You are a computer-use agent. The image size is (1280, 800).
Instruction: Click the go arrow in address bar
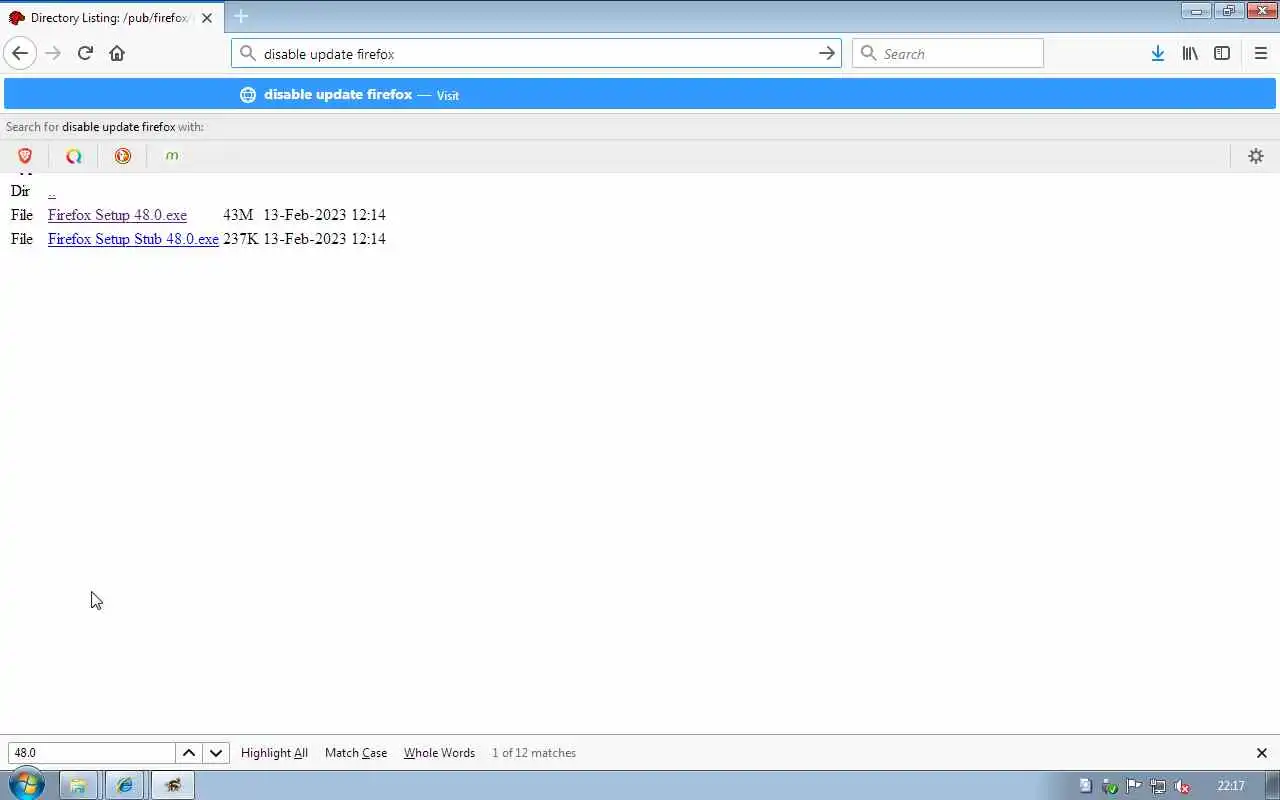coord(827,53)
